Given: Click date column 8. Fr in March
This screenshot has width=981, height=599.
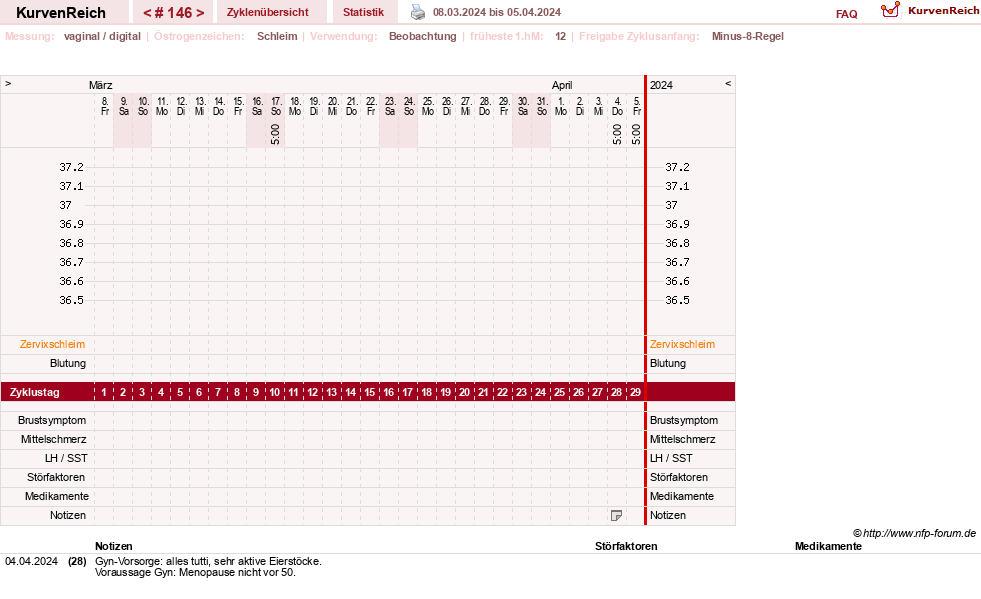Looking at the screenshot, I should coord(104,106).
